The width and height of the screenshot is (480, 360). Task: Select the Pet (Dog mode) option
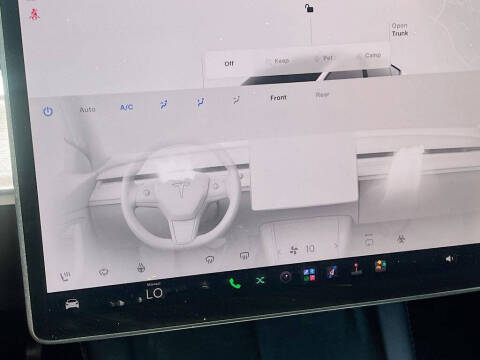(x=328, y=58)
